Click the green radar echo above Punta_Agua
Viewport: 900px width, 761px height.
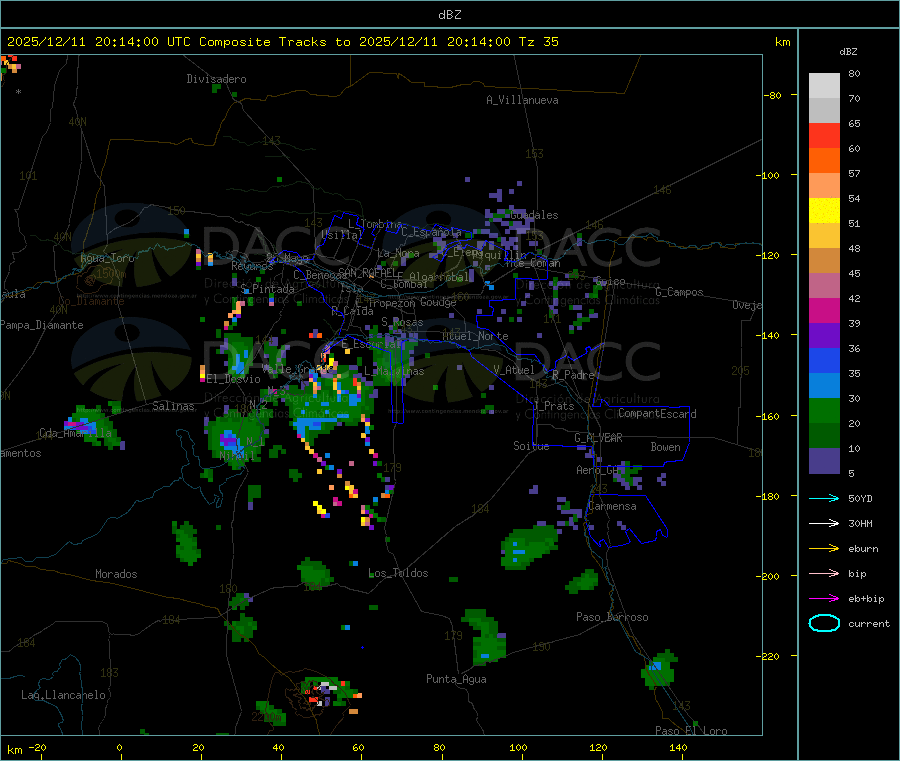coord(484,637)
